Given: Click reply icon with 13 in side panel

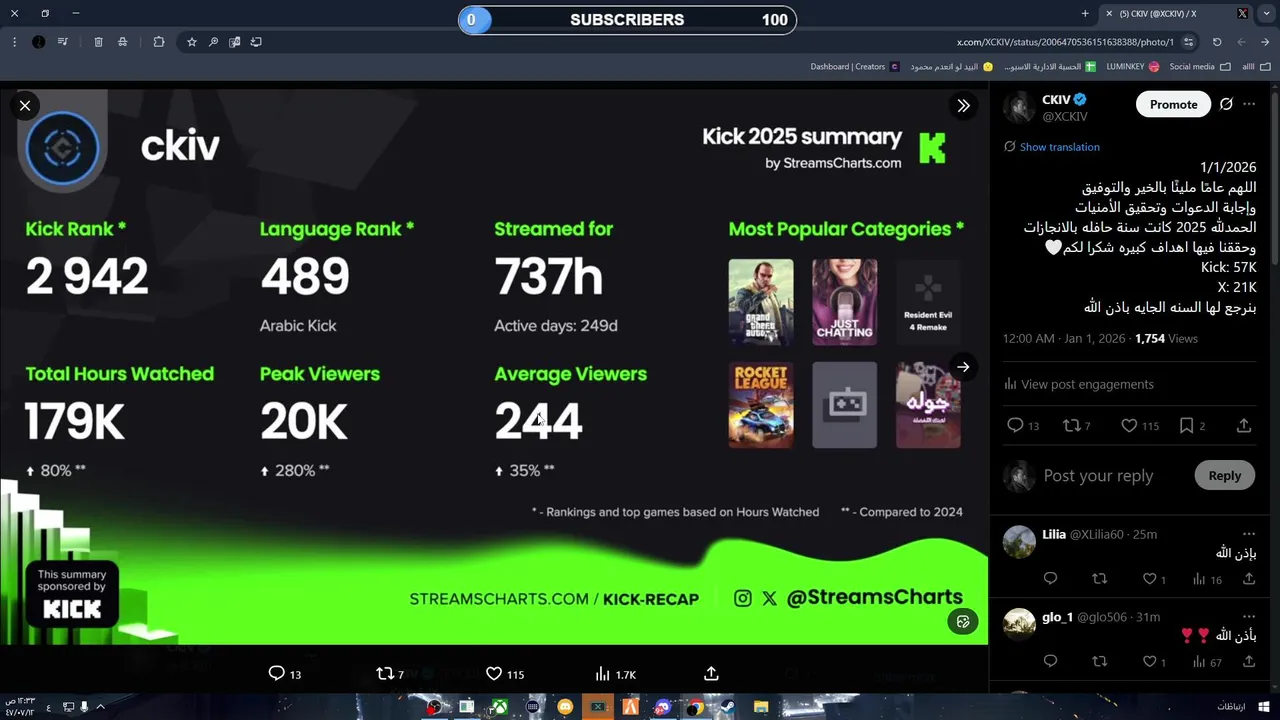Looking at the screenshot, I should (1015, 425).
